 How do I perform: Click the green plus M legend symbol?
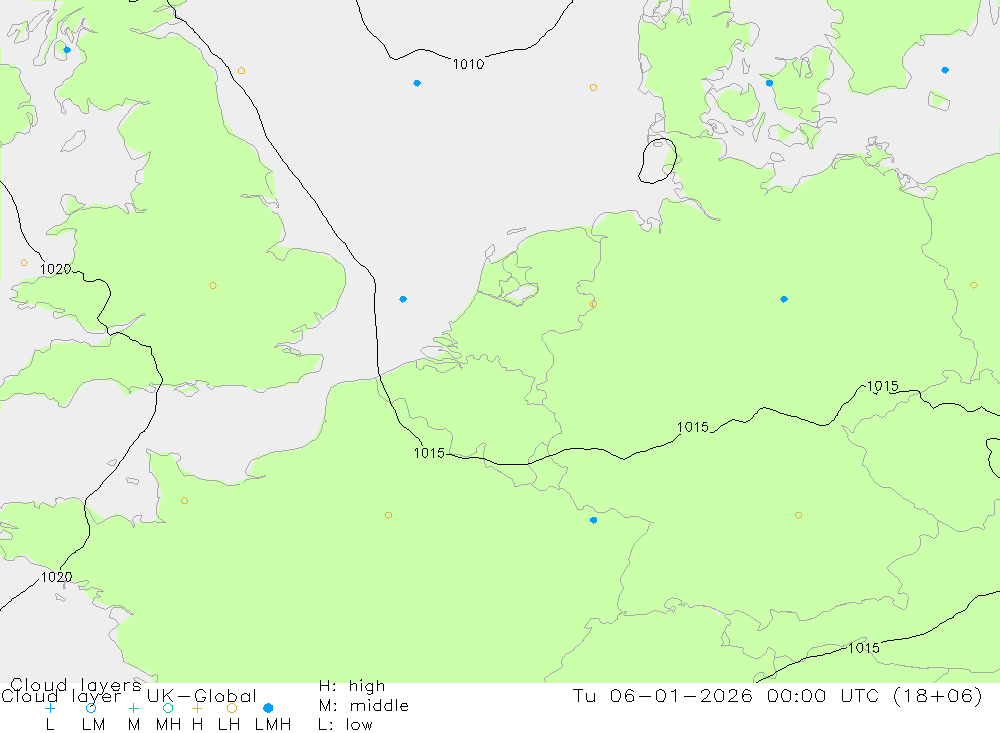pos(133,708)
